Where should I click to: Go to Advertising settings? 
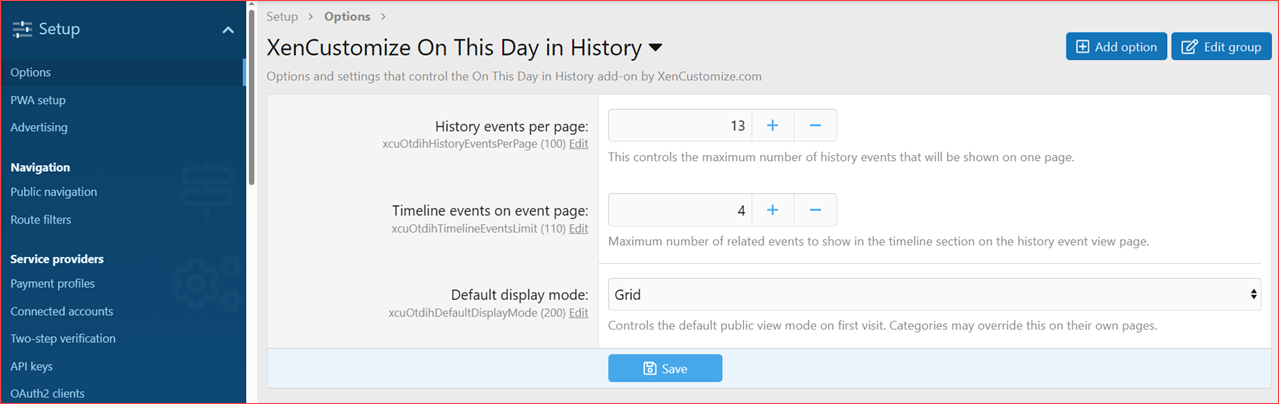pos(39,127)
